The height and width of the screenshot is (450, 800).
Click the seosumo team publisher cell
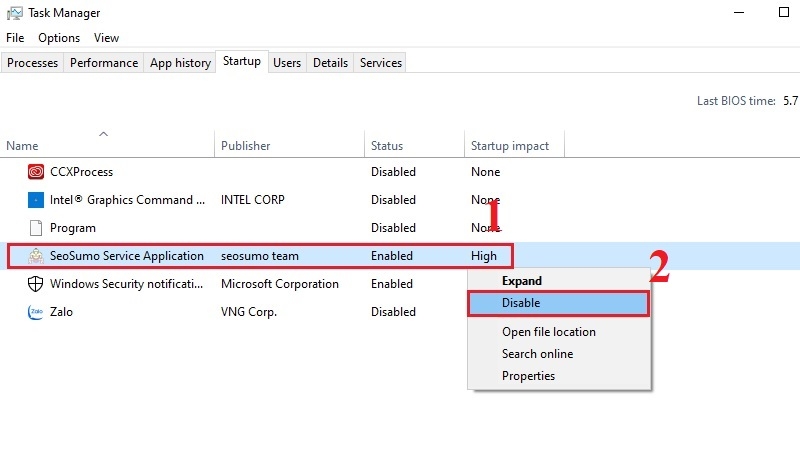coord(260,256)
